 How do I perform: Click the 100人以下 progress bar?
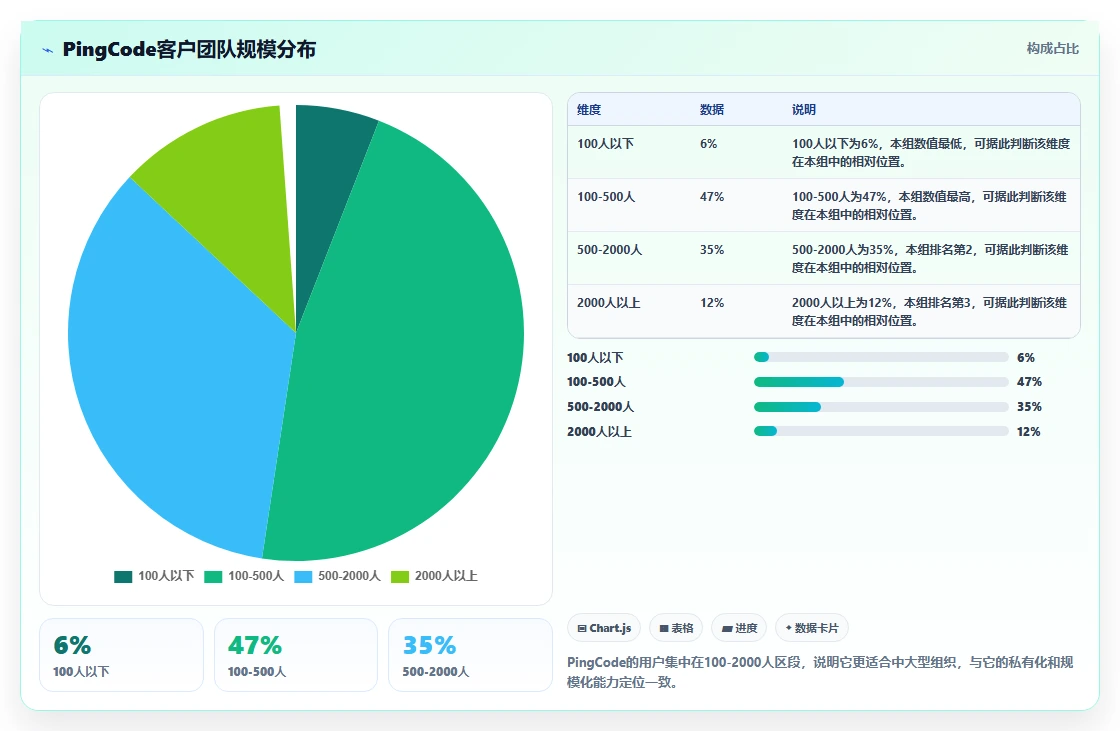point(881,357)
